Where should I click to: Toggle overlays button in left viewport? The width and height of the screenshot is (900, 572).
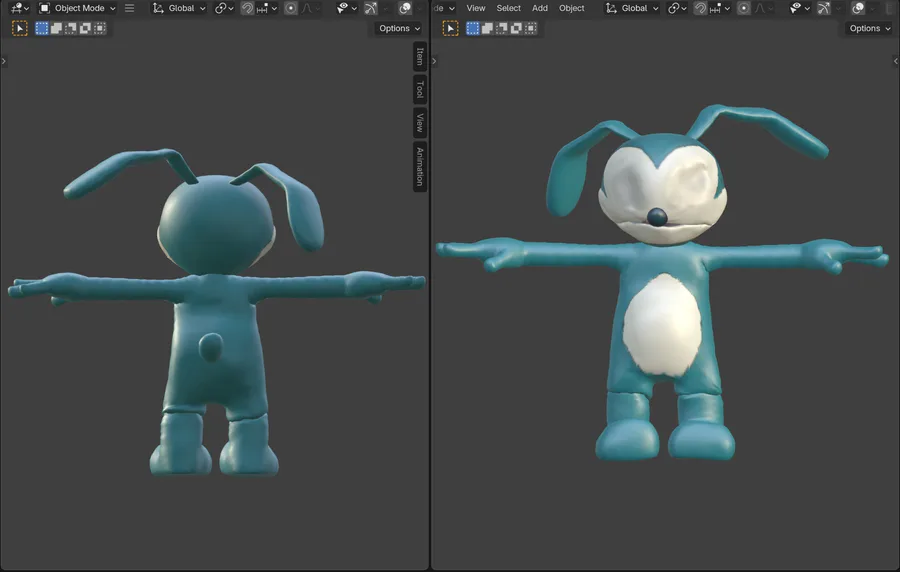[405, 8]
